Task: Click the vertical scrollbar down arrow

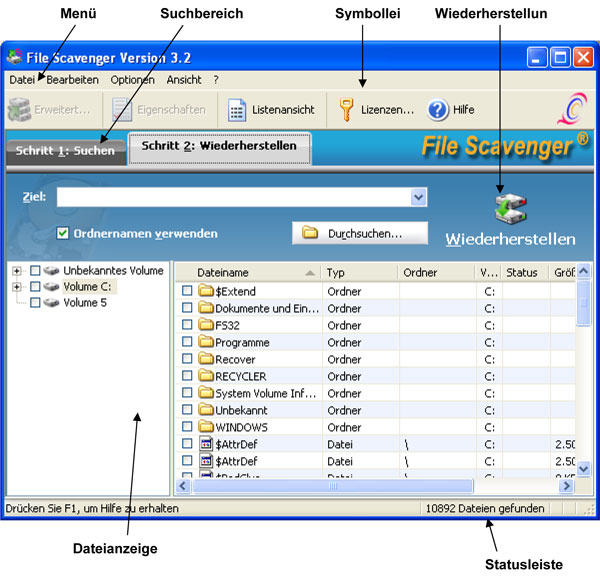Action: (x=584, y=468)
